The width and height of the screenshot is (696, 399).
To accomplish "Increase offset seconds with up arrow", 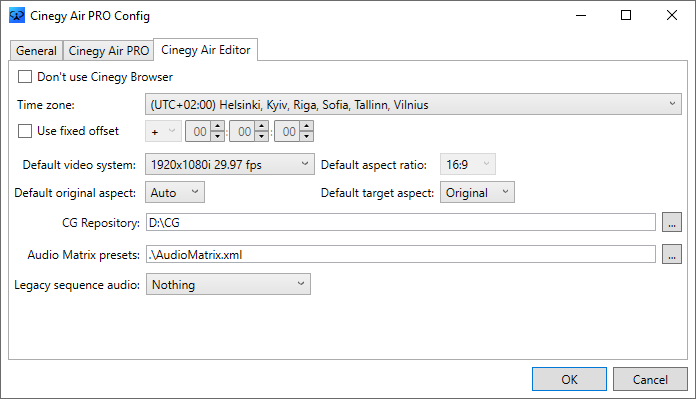I will [307, 126].
